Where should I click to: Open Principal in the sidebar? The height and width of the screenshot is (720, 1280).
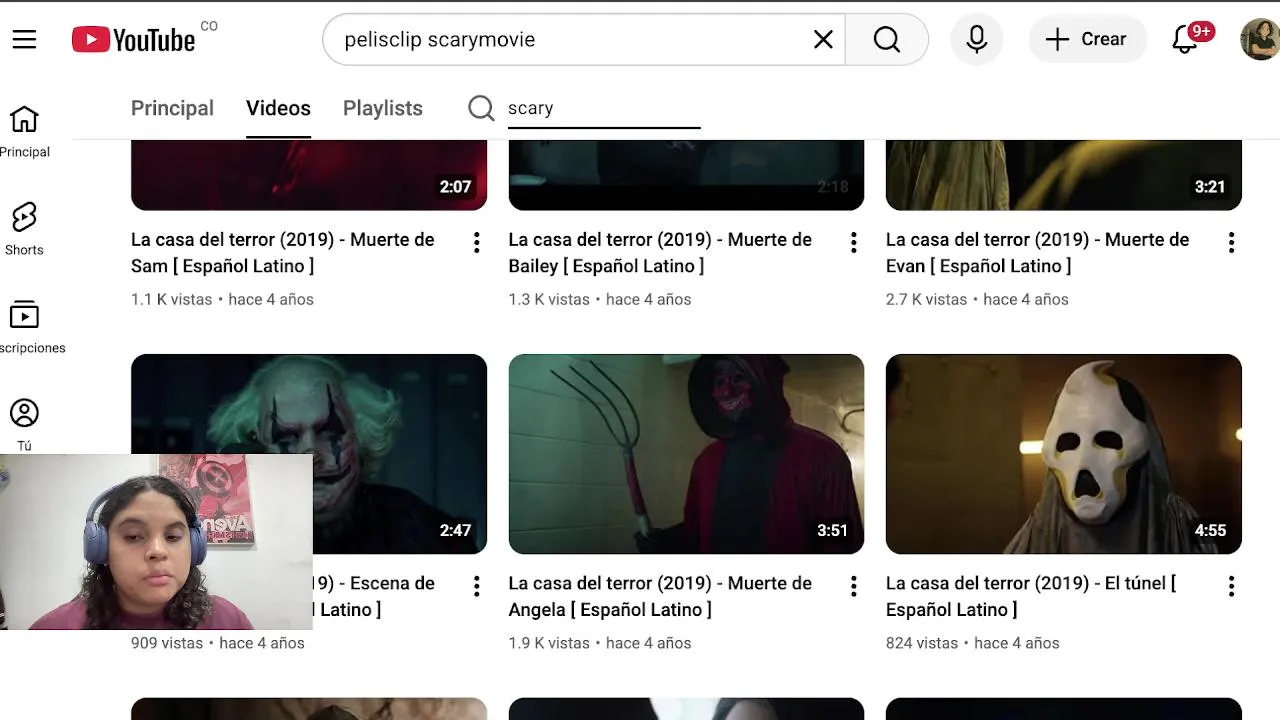[24, 132]
